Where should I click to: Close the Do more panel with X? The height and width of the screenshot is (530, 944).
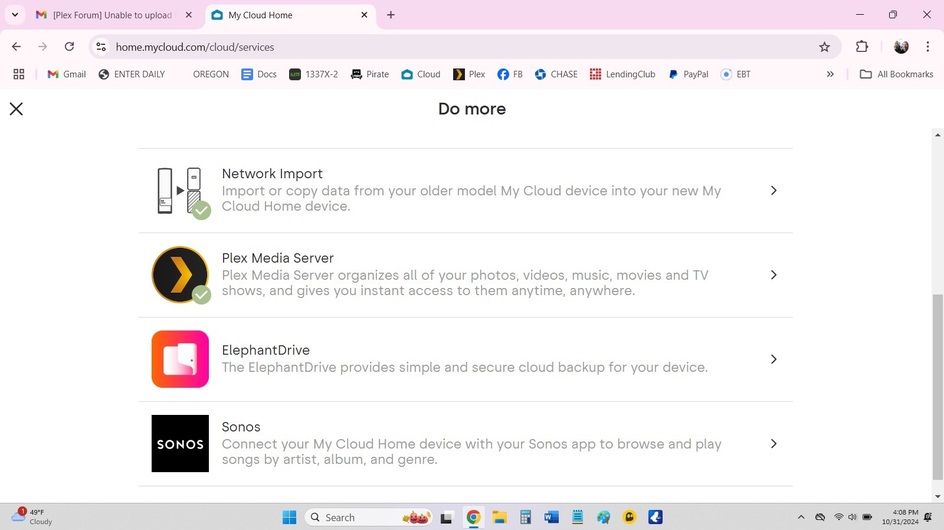(x=16, y=108)
